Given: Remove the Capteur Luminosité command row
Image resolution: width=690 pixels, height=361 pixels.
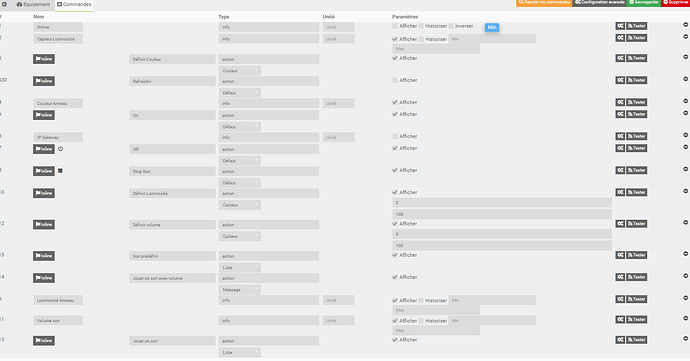Looking at the screenshot, I should (x=685, y=37).
